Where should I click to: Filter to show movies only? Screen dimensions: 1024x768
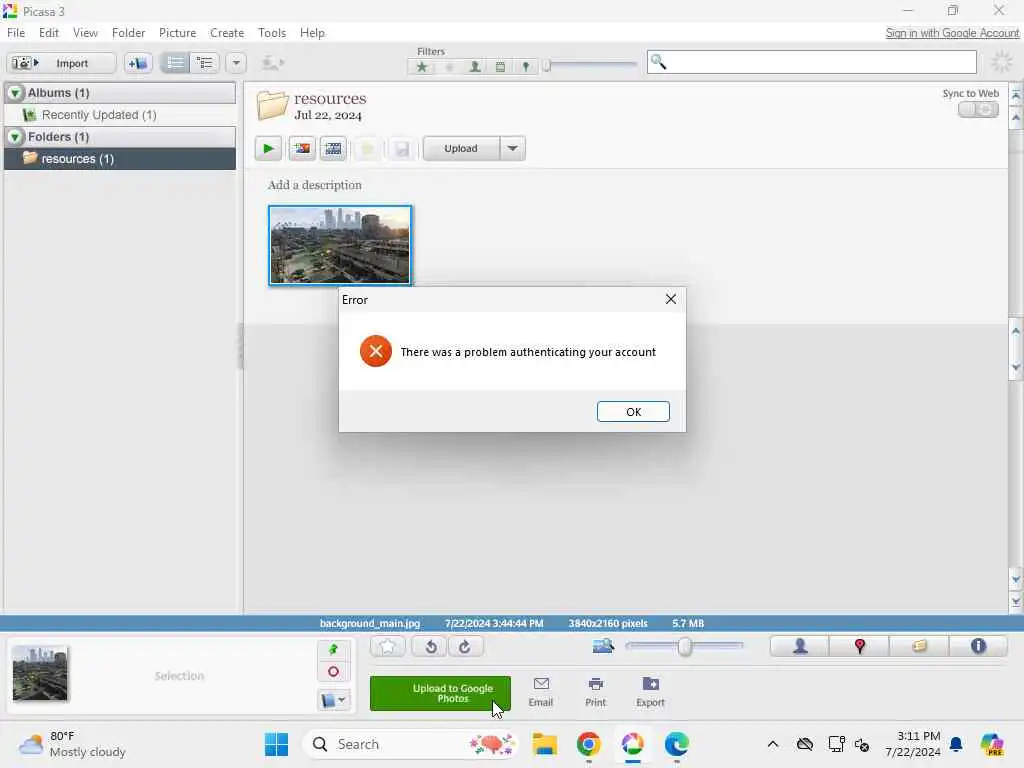coord(500,67)
